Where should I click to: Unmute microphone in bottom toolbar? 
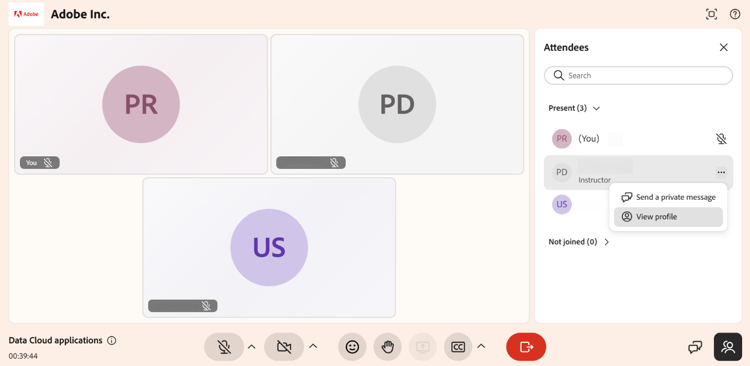point(224,346)
